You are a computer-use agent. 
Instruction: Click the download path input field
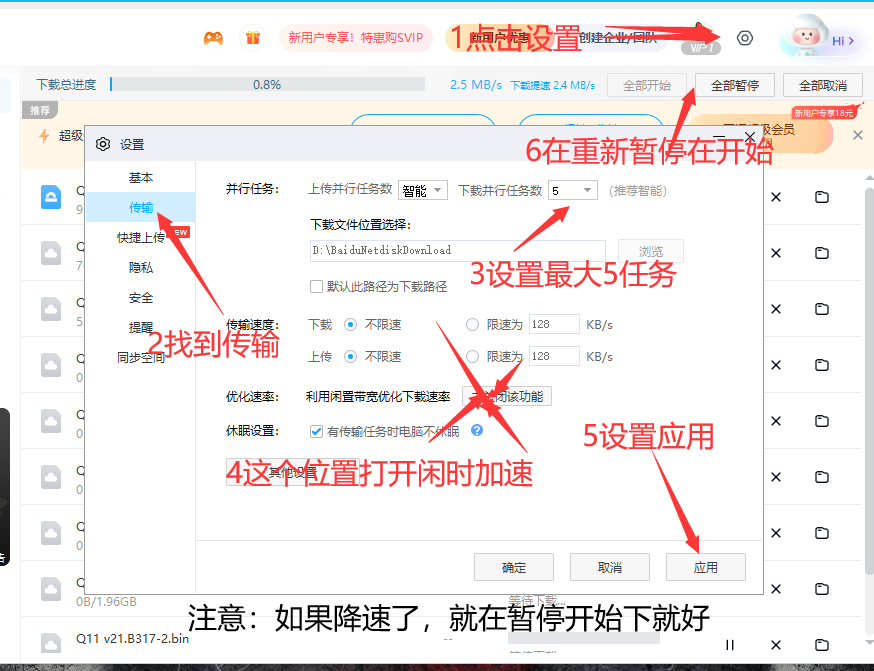(450, 250)
